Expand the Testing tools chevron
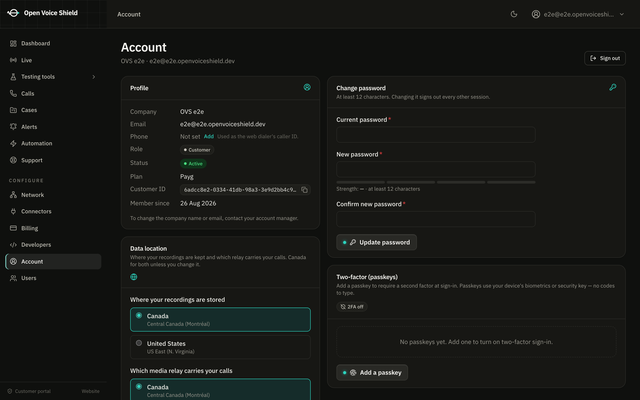The image size is (640, 400). tap(93, 77)
